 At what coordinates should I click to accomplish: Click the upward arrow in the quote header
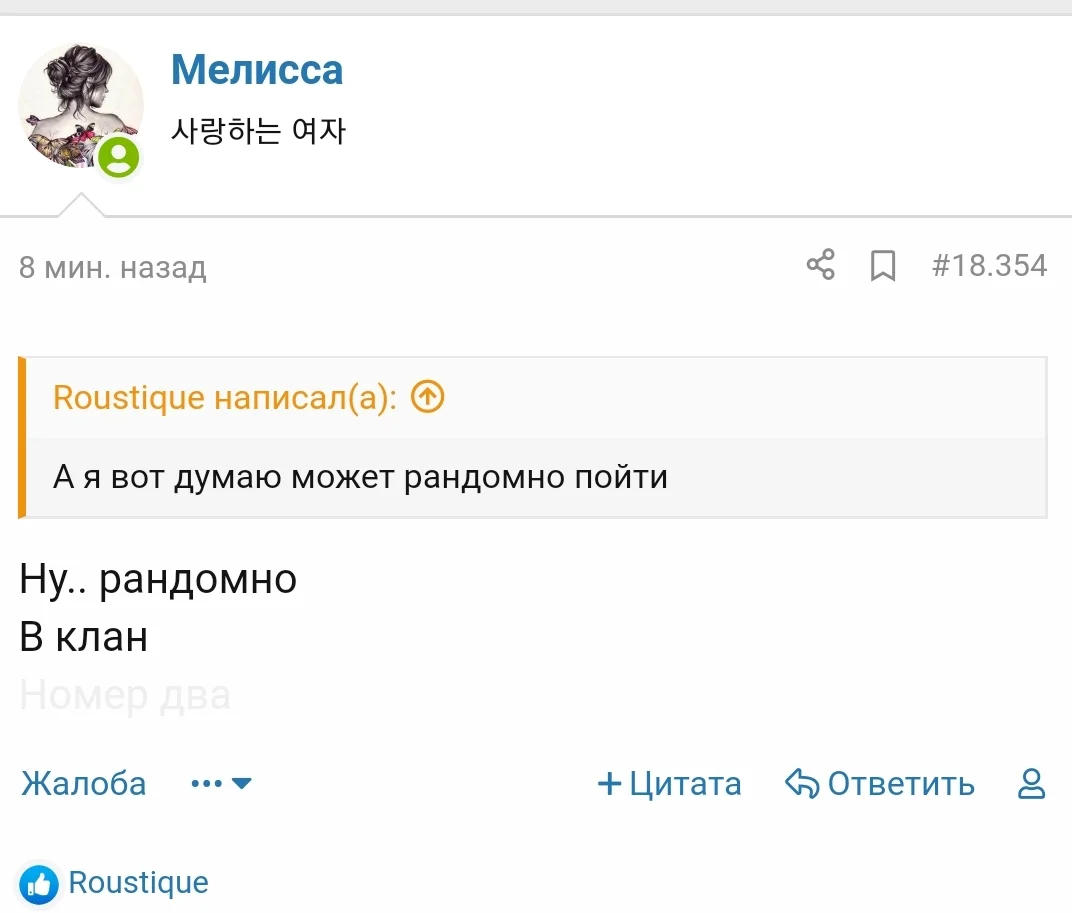[x=426, y=397]
